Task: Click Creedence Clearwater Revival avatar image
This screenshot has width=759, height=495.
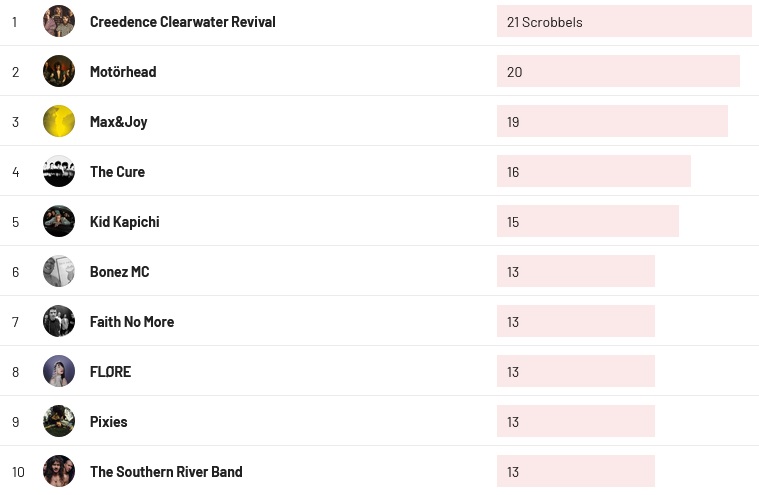Action: [59, 21]
